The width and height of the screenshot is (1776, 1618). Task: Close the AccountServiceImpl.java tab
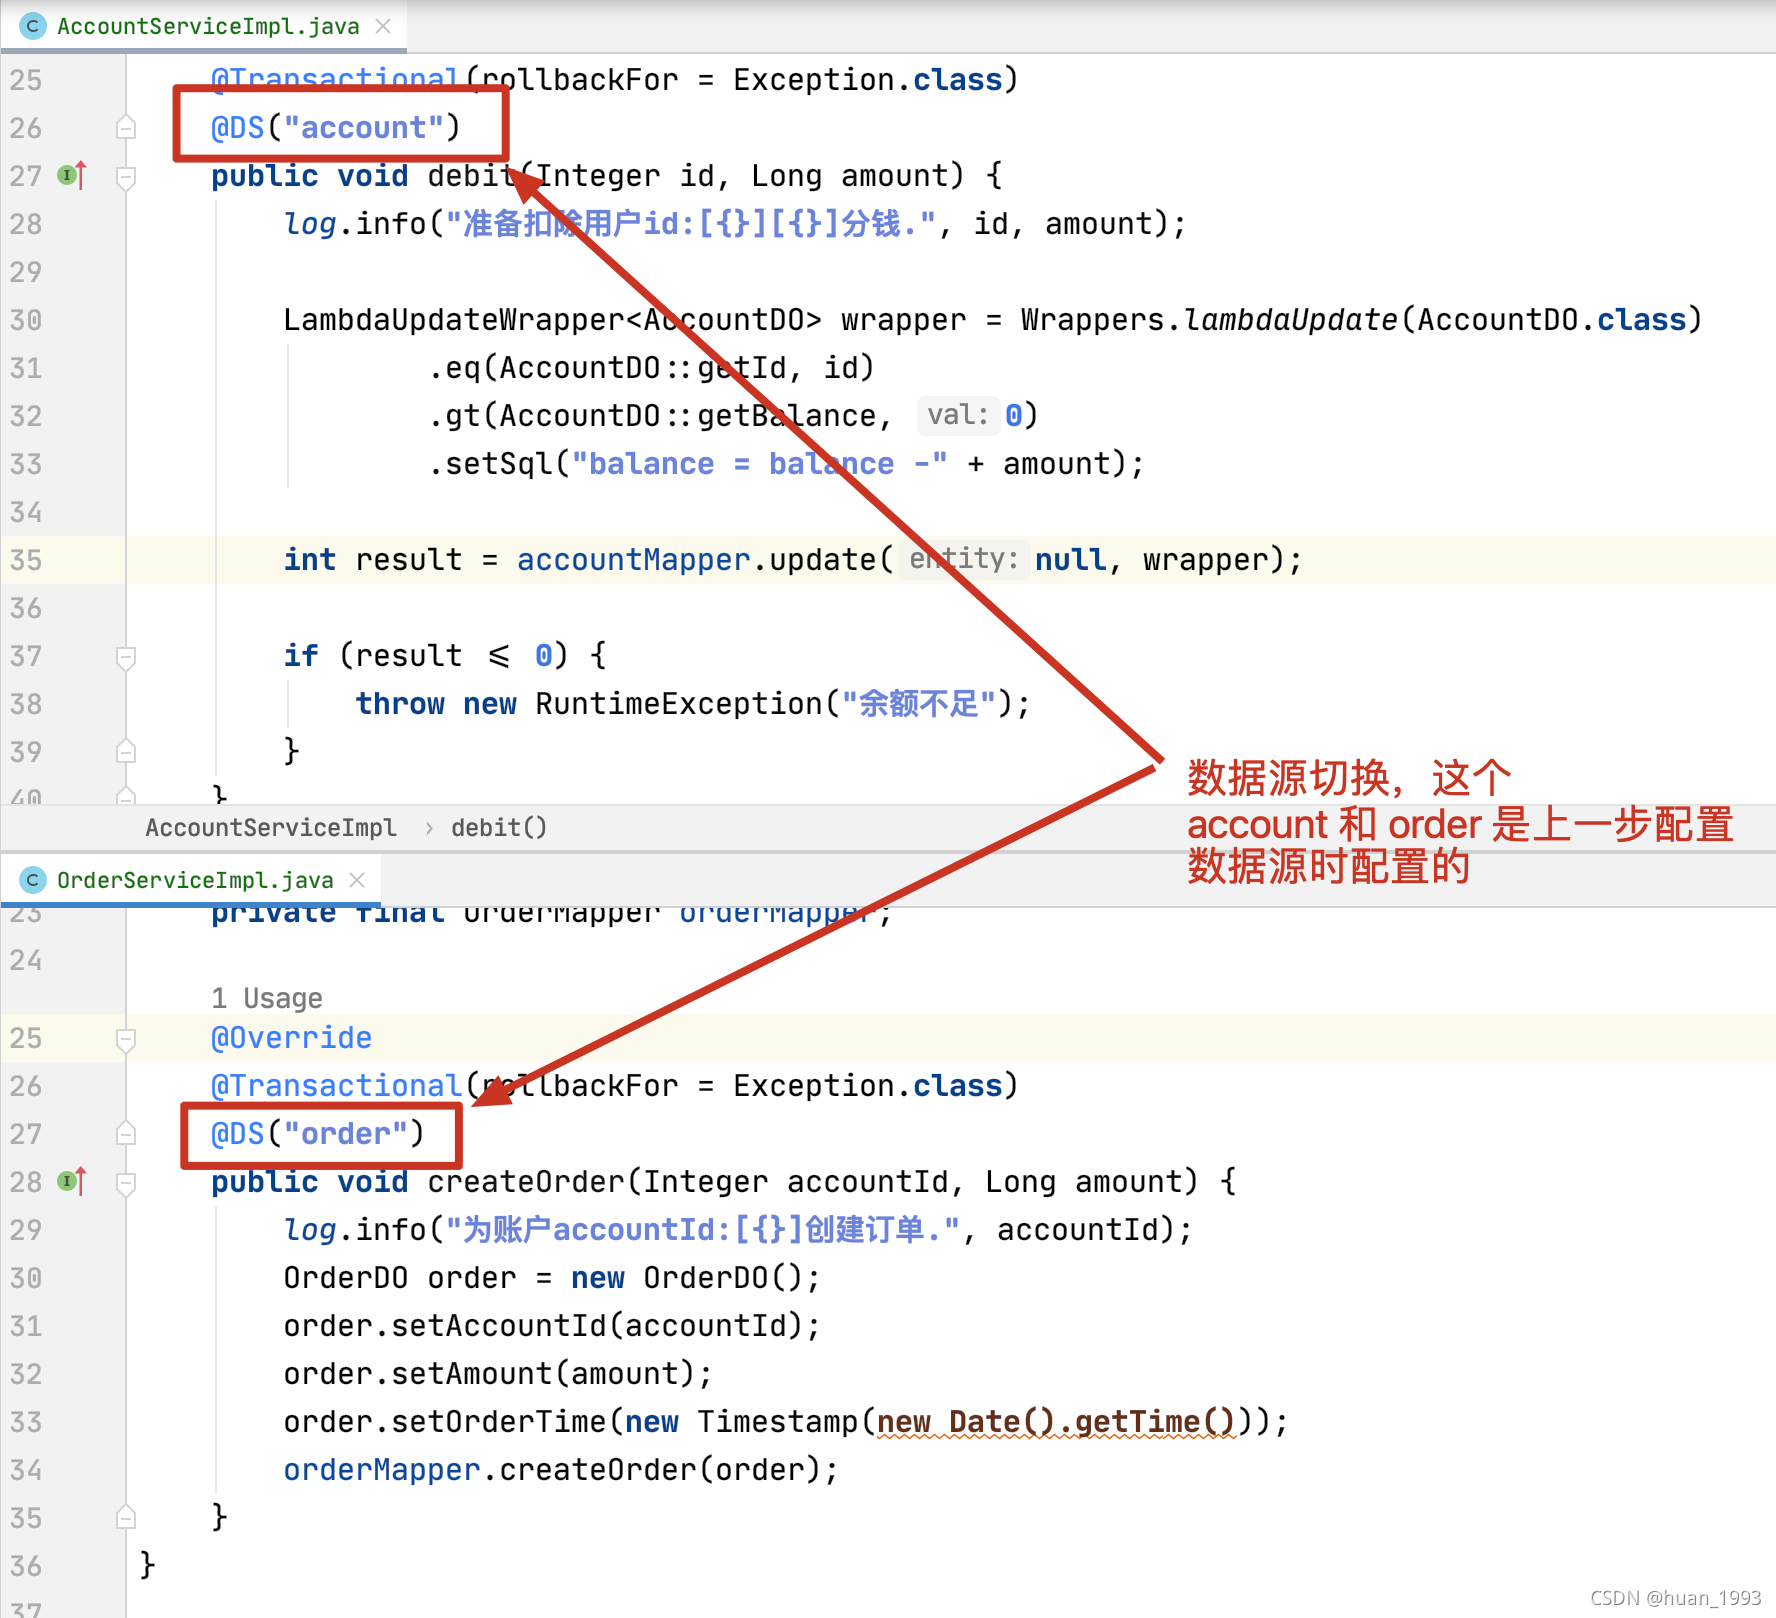click(383, 26)
